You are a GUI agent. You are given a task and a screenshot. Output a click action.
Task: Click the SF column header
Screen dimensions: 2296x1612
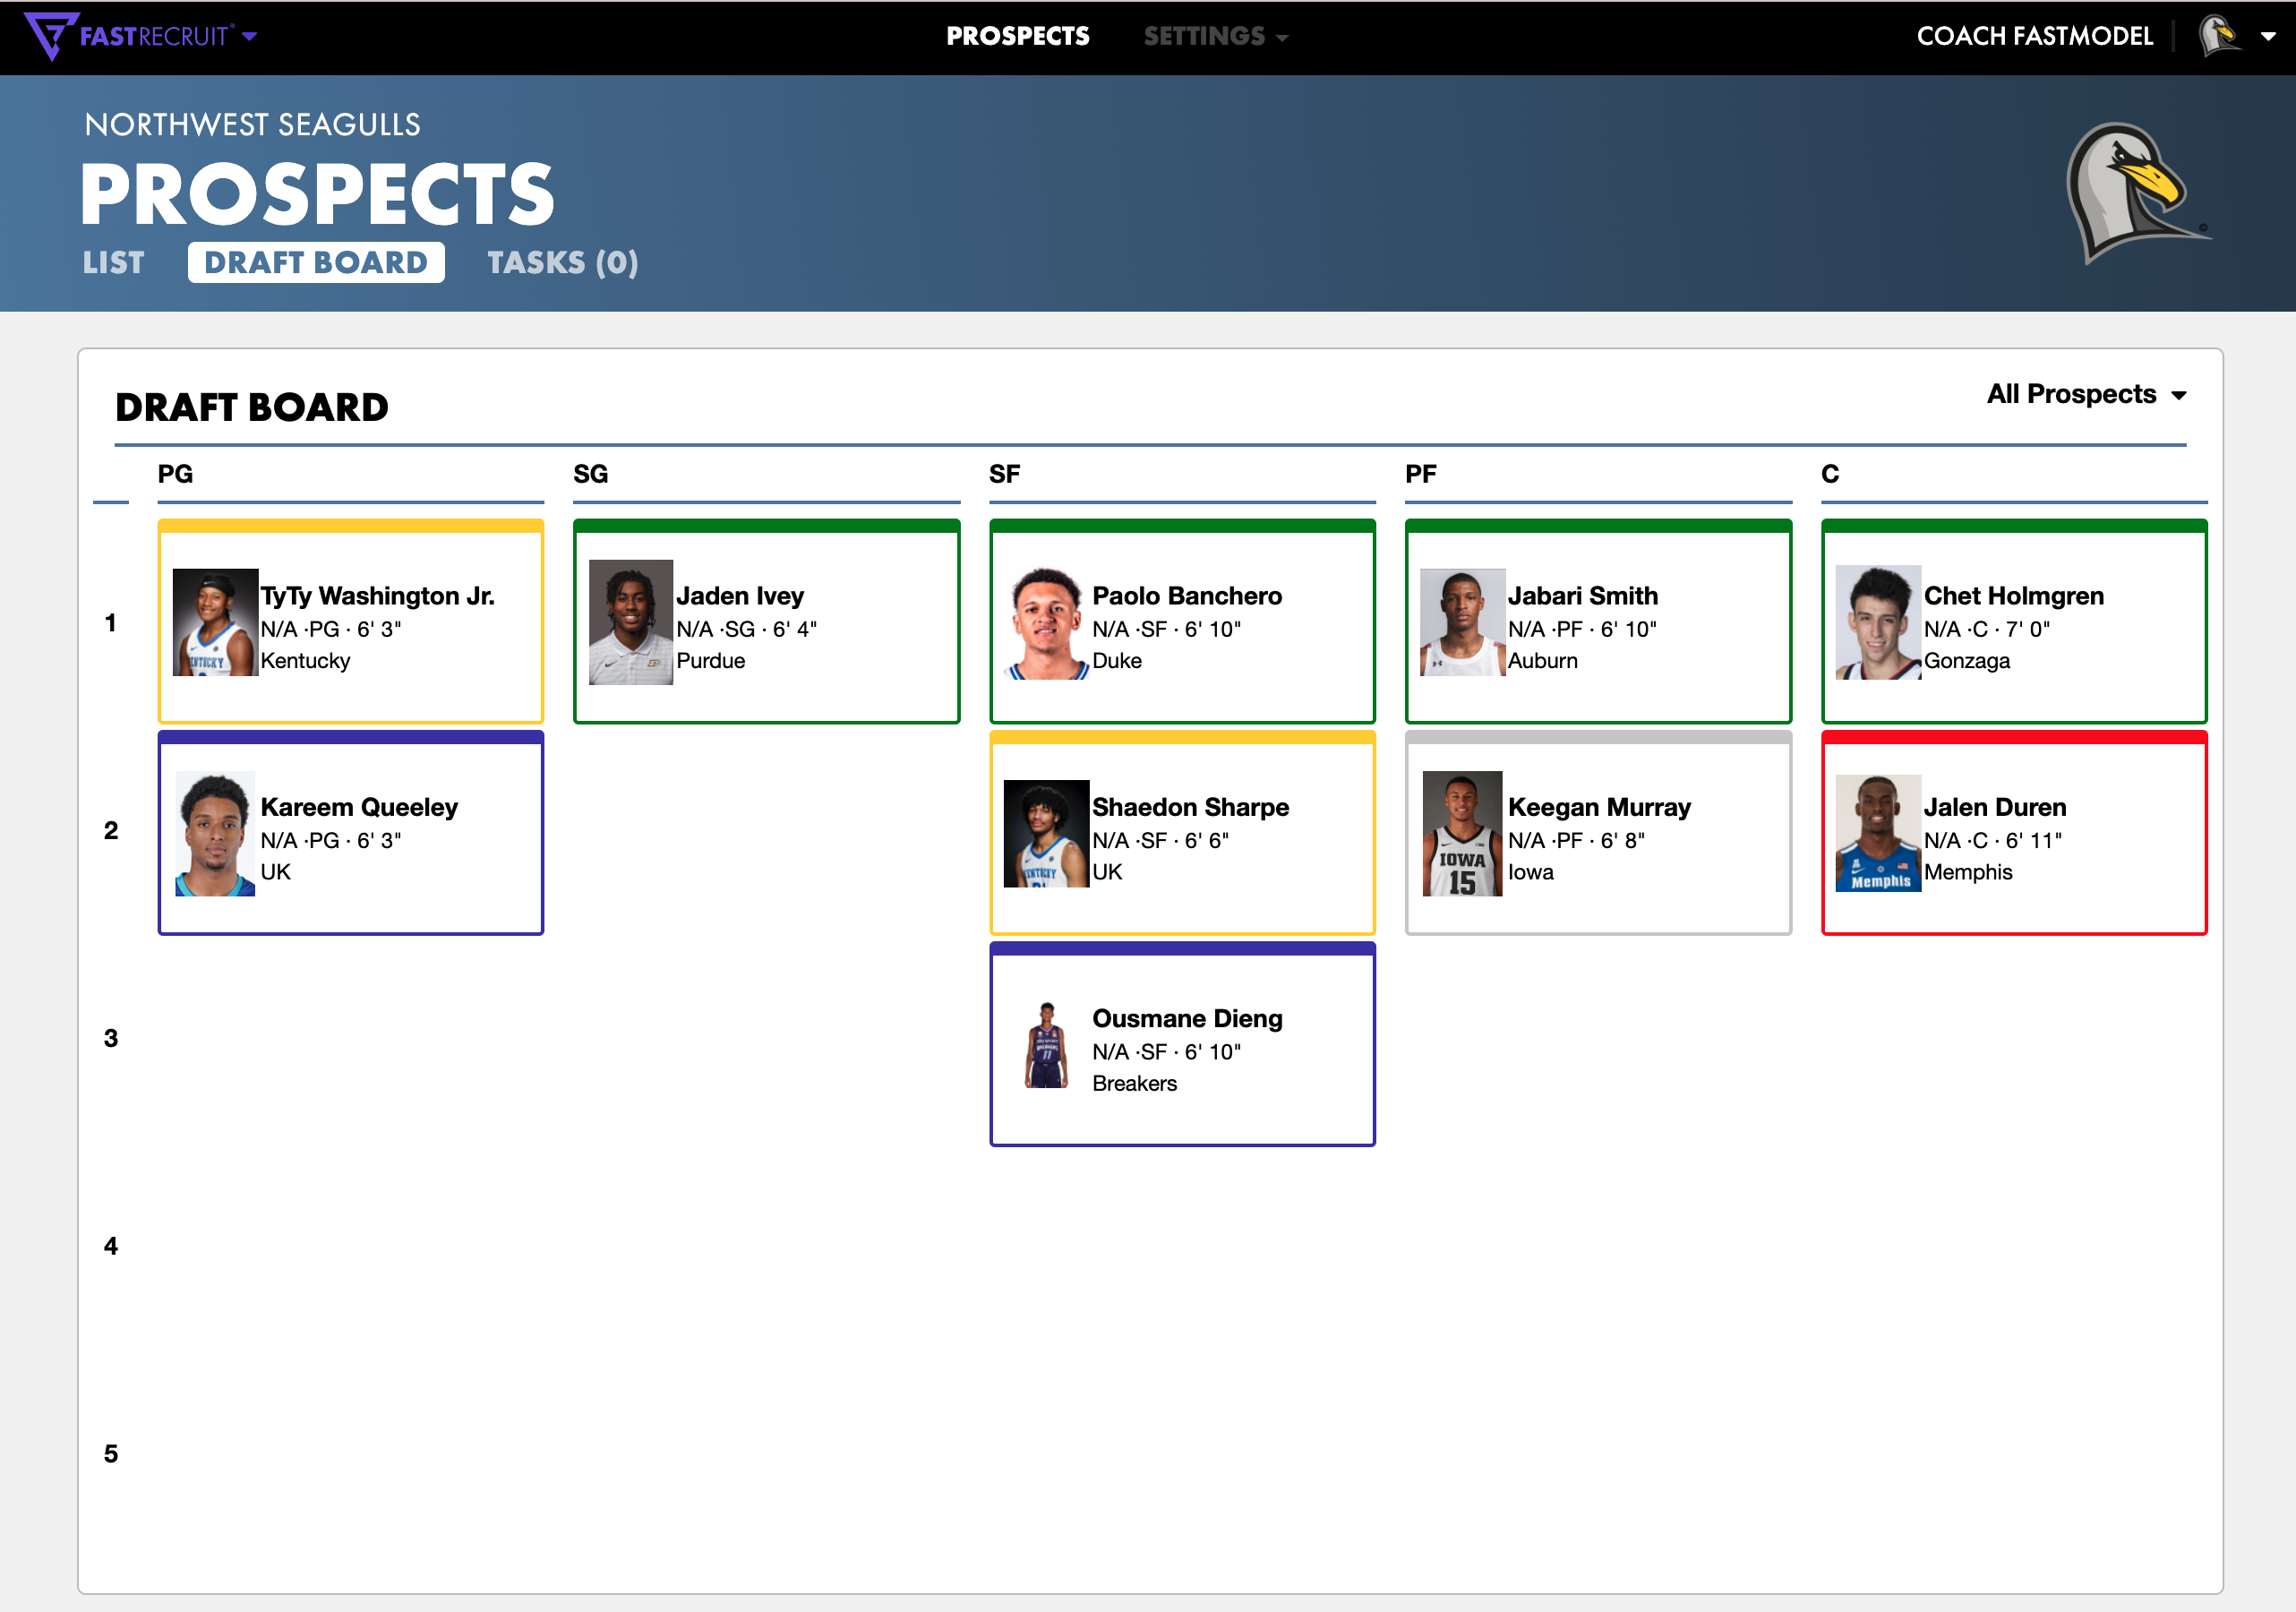click(x=1005, y=474)
